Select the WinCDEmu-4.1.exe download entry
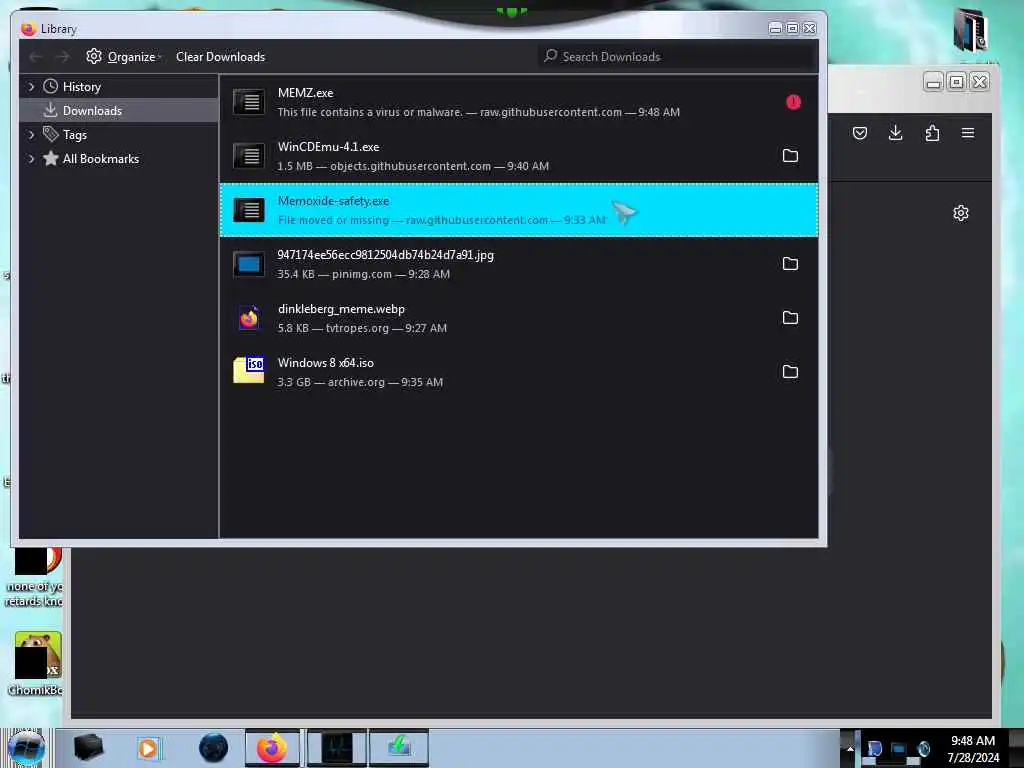Screen dimensions: 1024x768 tap(519, 156)
